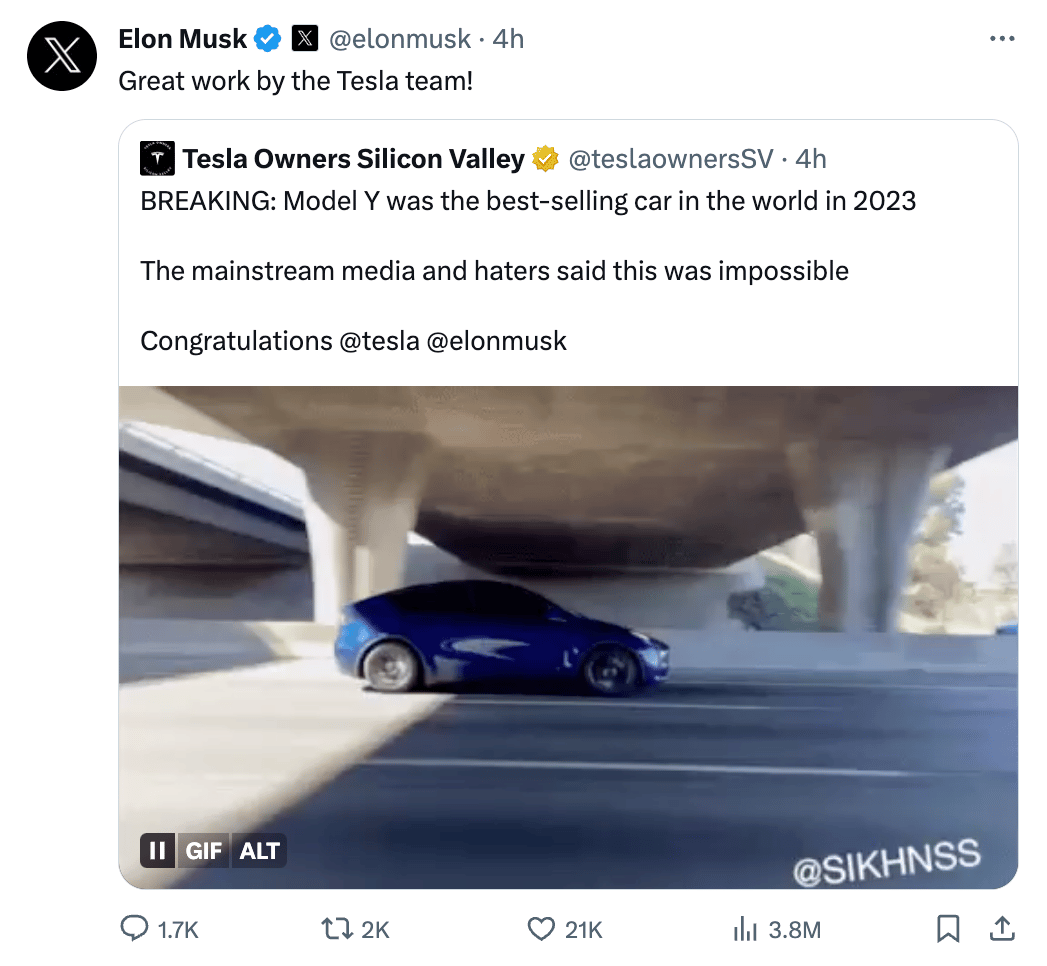1047x966 pixels.
Task: Bookmark this post
Action: point(947,929)
